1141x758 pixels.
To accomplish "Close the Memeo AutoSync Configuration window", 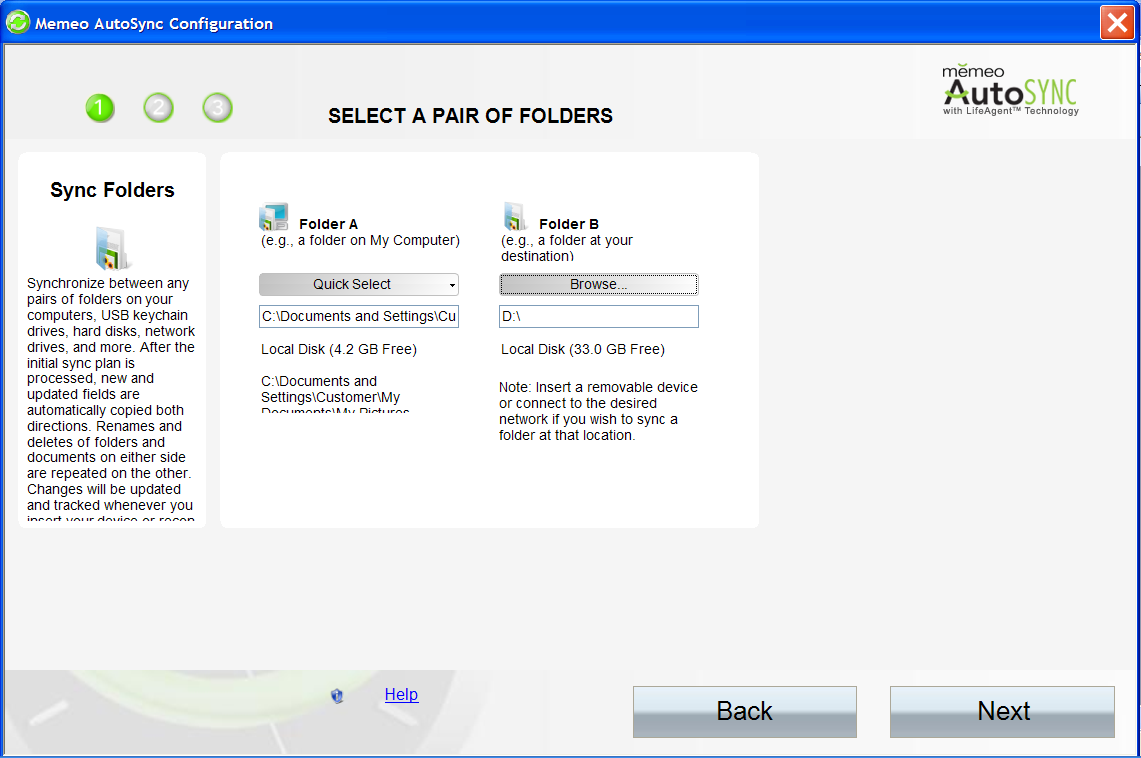I will (1117, 23).
